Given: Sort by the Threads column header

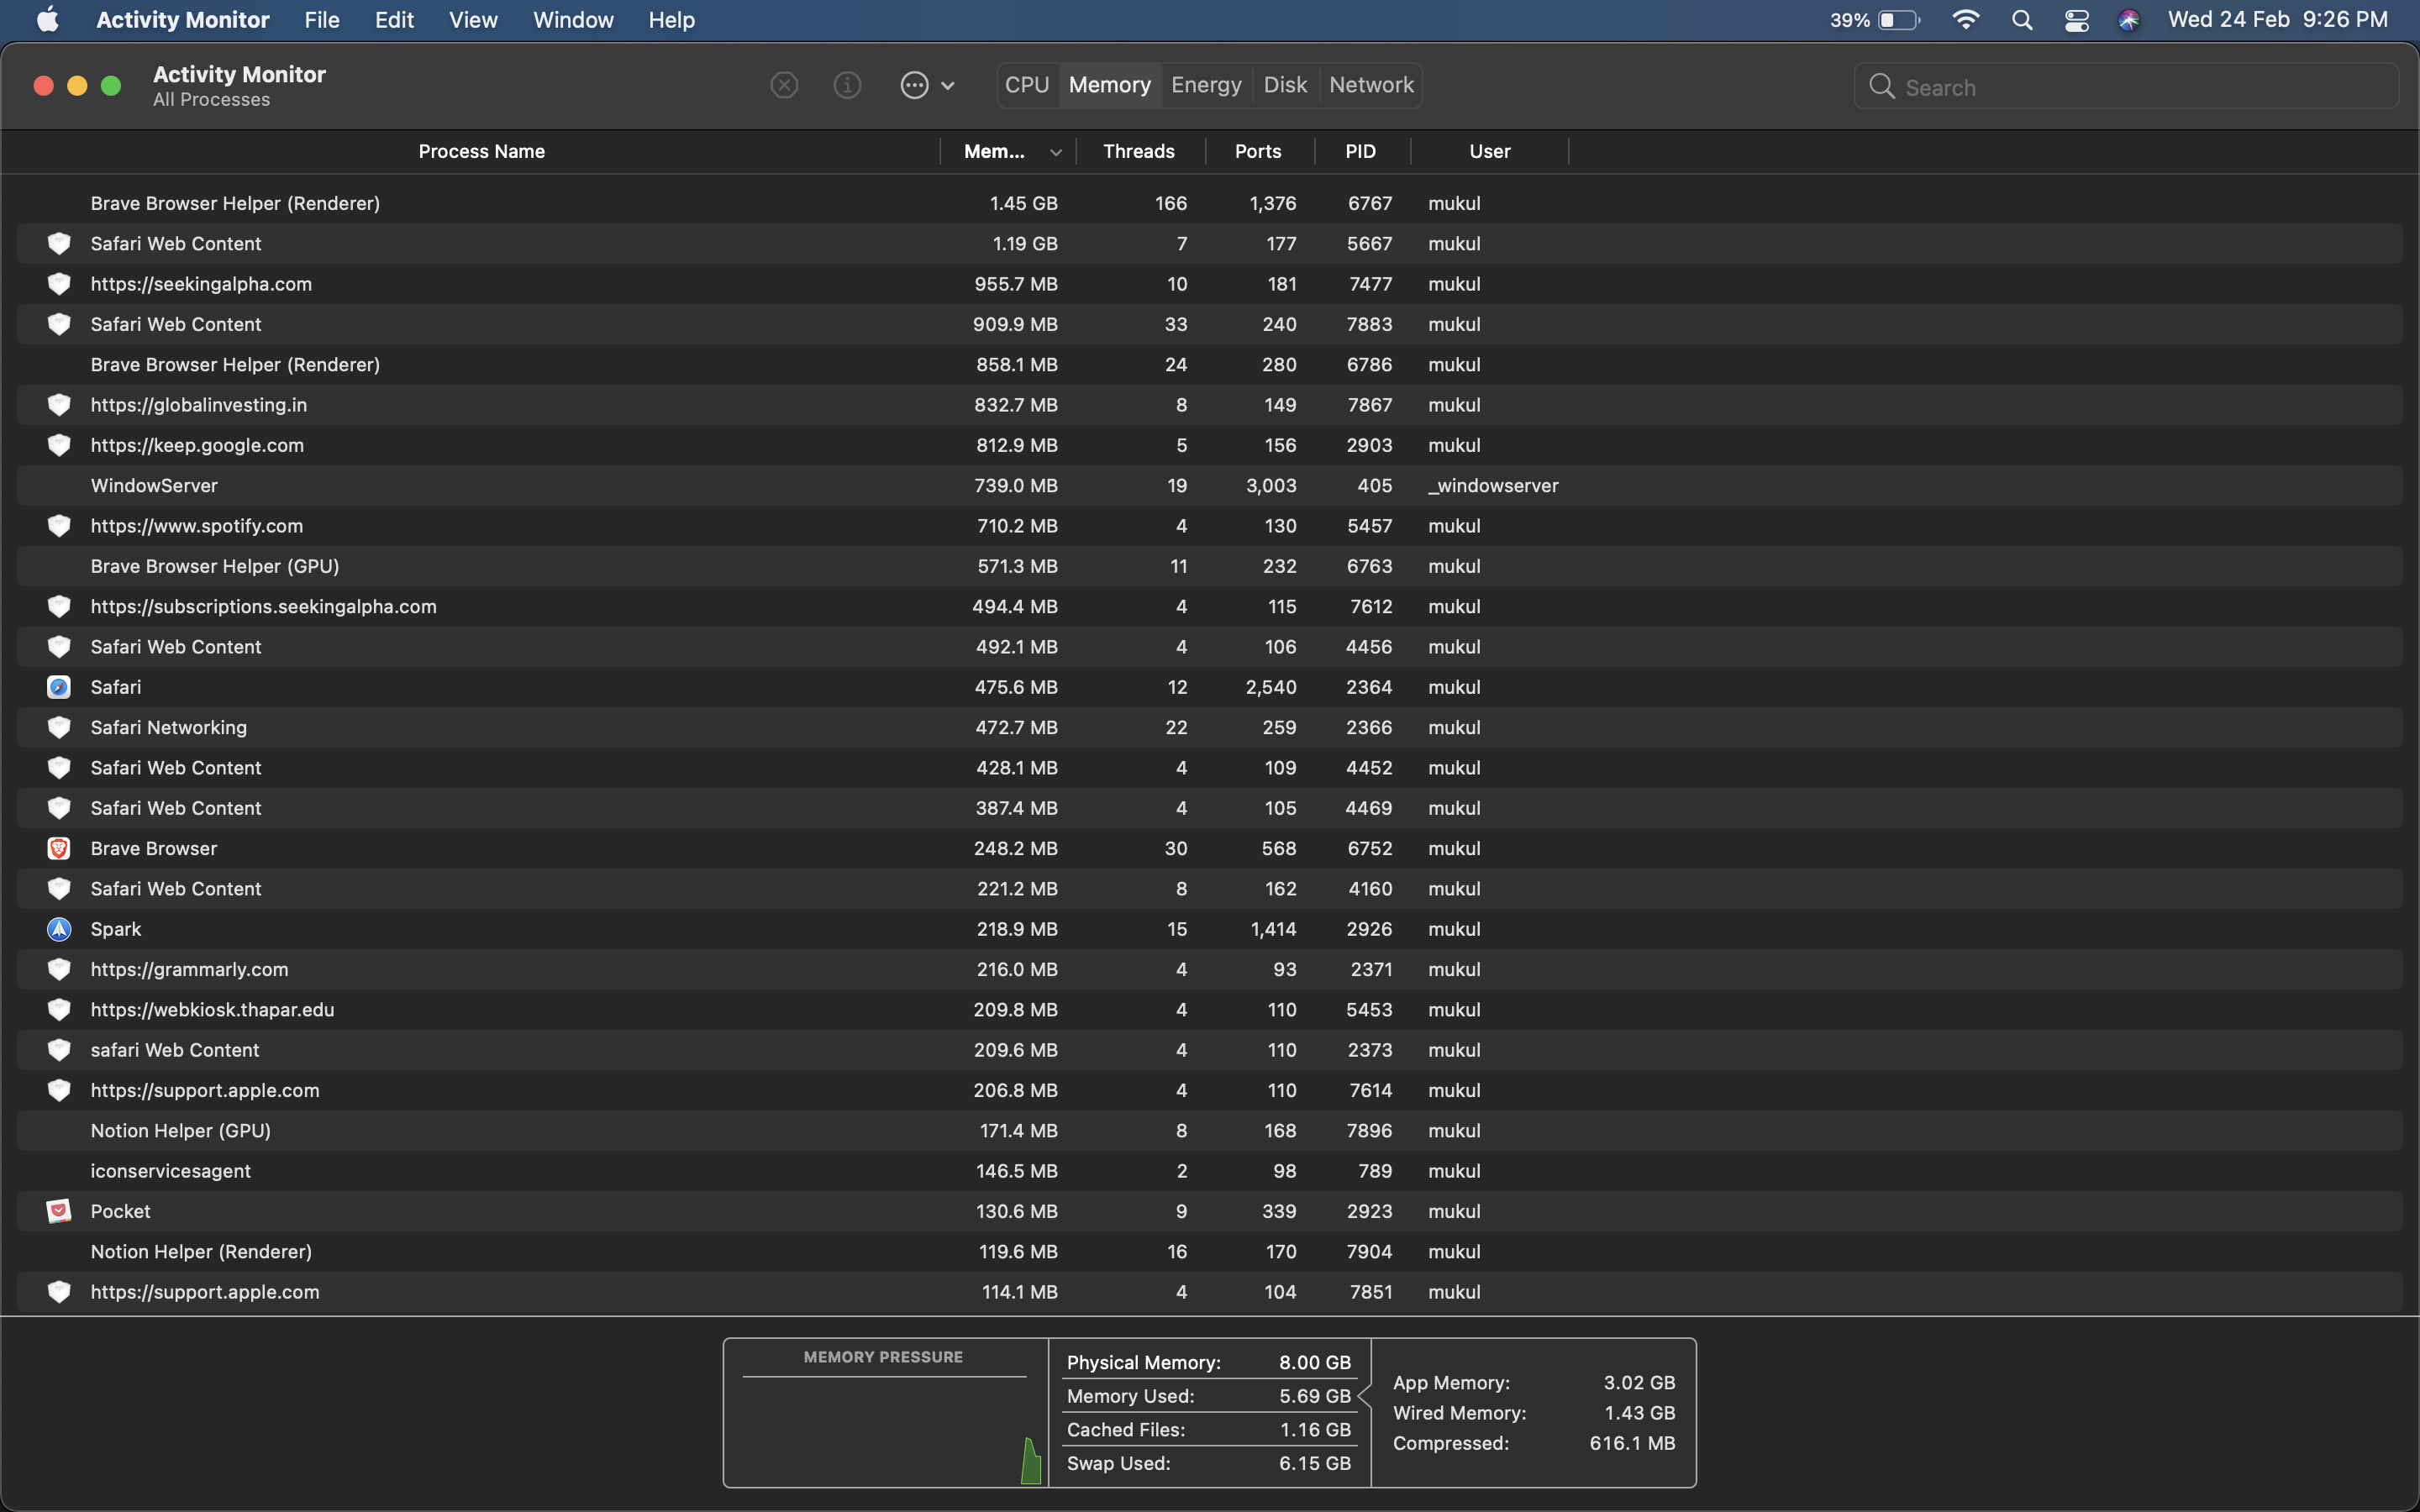Looking at the screenshot, I should 1138,151.
